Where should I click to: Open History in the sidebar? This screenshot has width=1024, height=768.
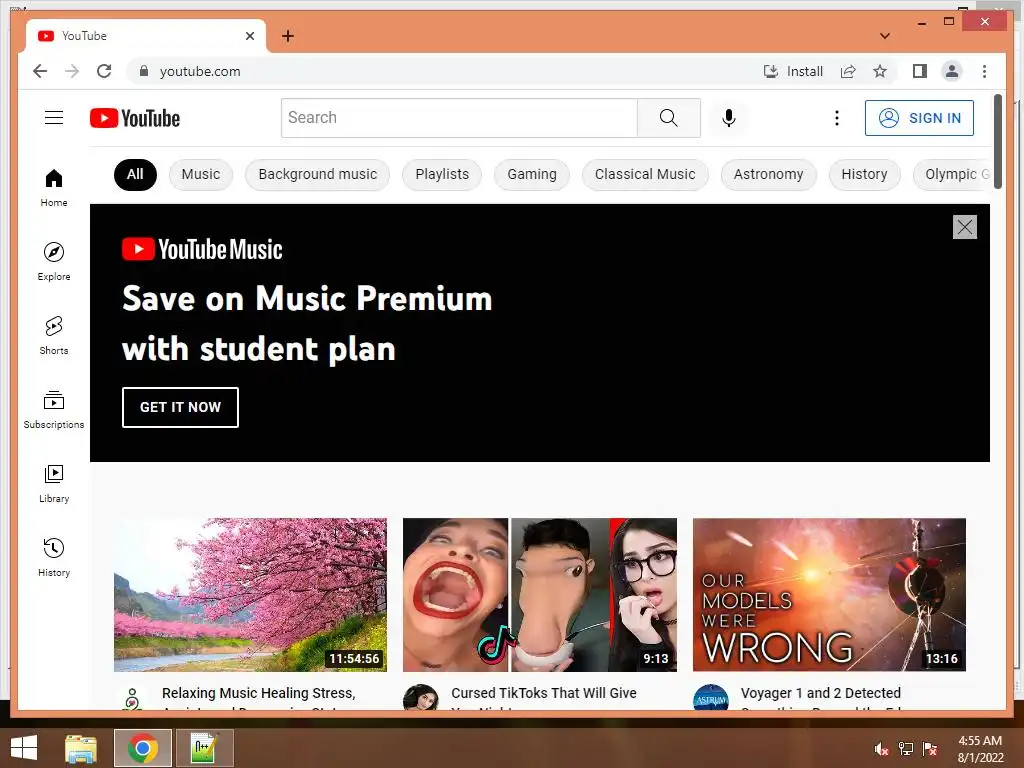point(54,557)
